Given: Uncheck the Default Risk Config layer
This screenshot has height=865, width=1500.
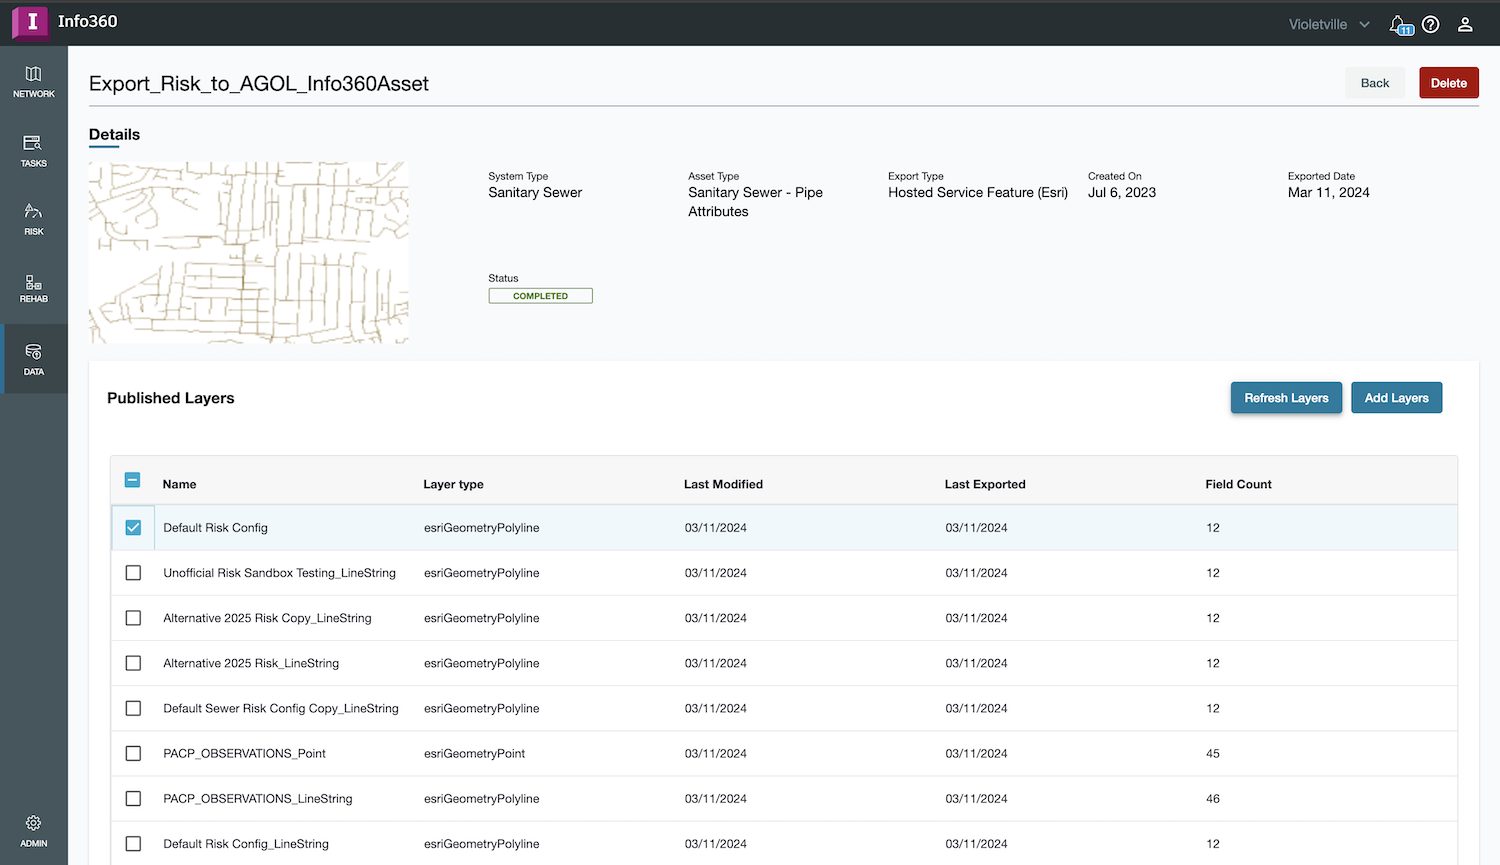Looking at the screenshot, I should point(133,527).
